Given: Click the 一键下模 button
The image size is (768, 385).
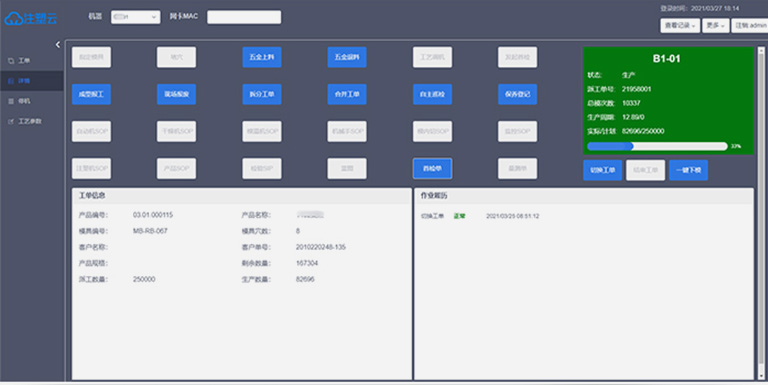Looking at the screenshot, I should (688, 170).
